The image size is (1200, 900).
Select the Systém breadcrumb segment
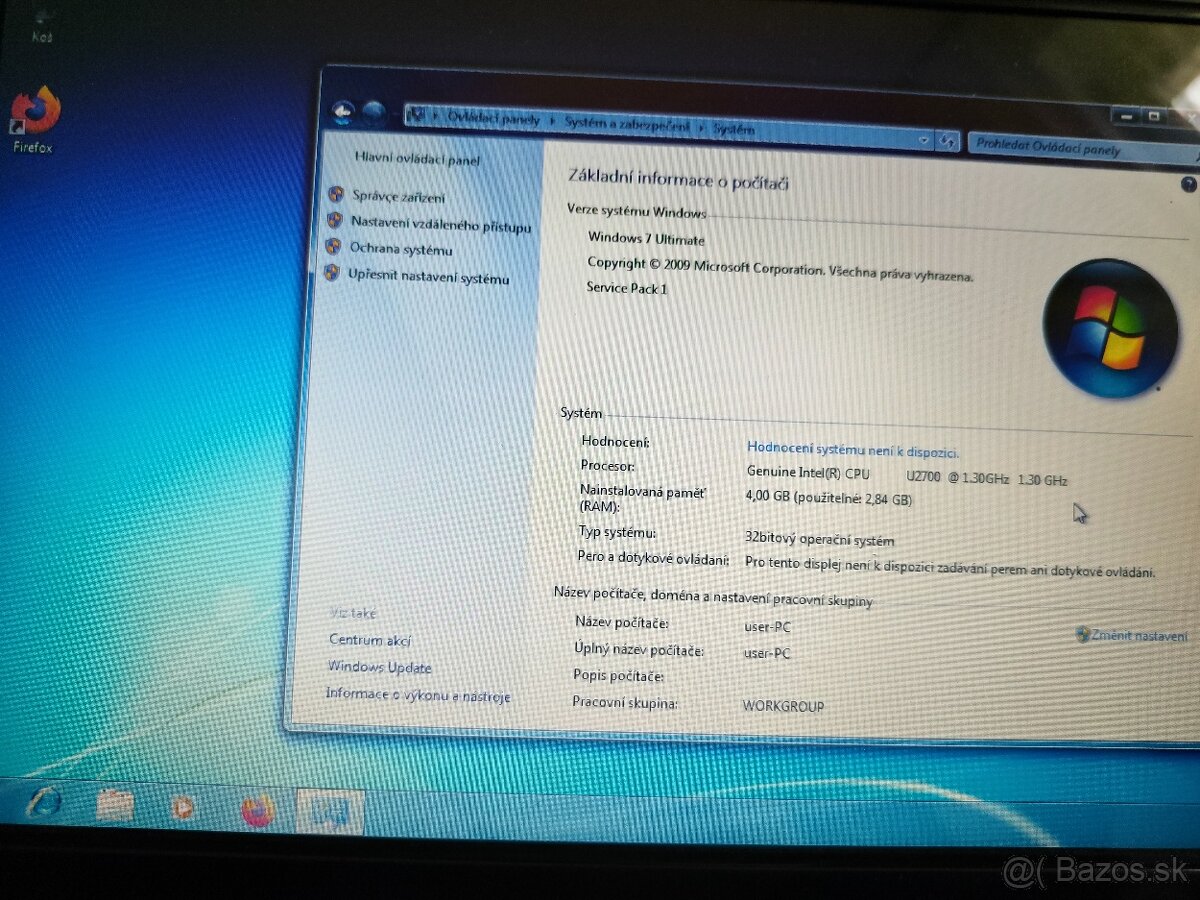734,129
